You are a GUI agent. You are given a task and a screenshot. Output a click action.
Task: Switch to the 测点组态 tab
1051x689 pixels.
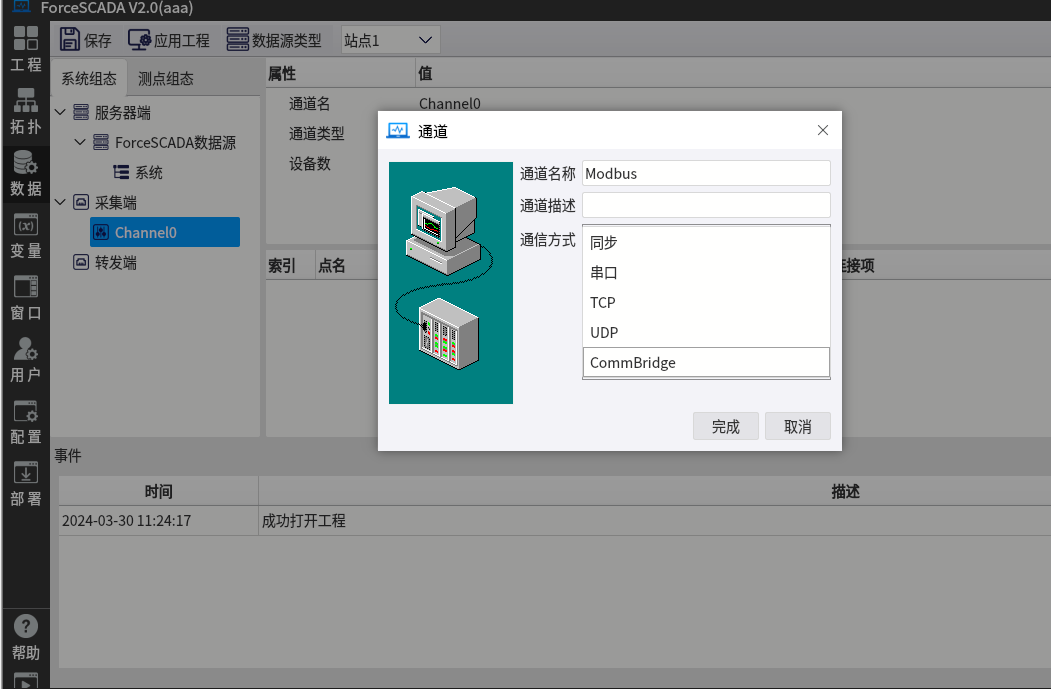(166, 78)
